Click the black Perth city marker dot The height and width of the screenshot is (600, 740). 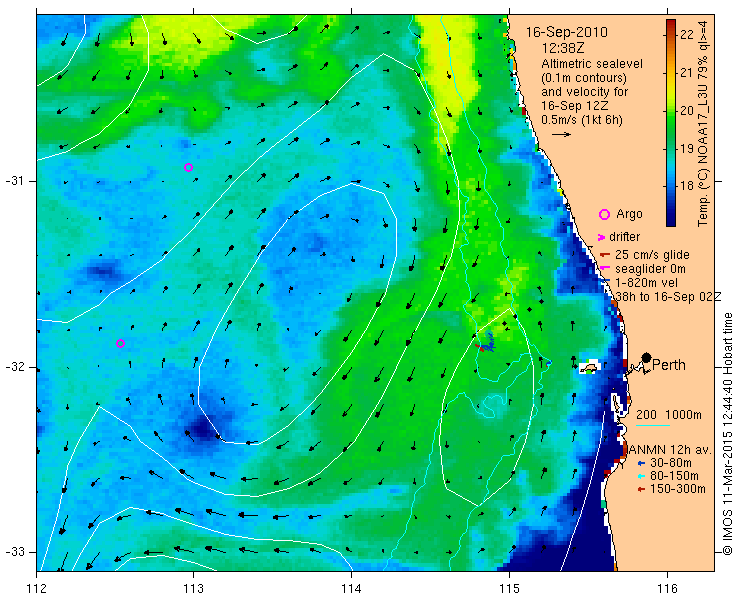pos(646,357)
